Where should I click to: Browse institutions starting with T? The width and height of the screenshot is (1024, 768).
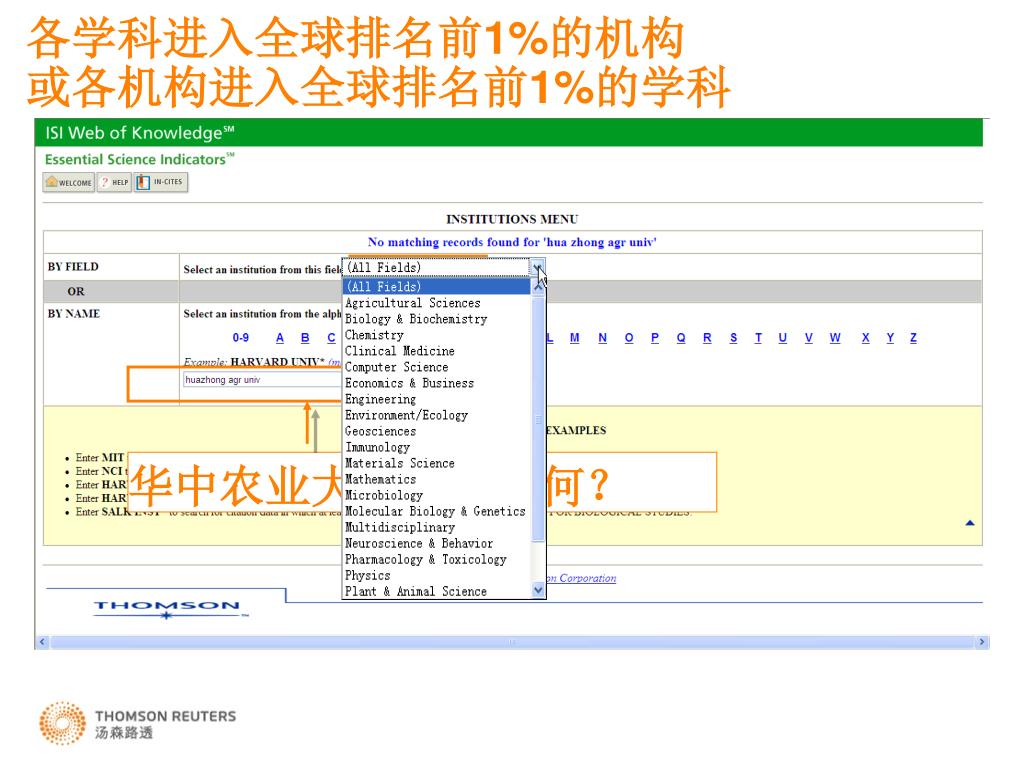[758, 338]
